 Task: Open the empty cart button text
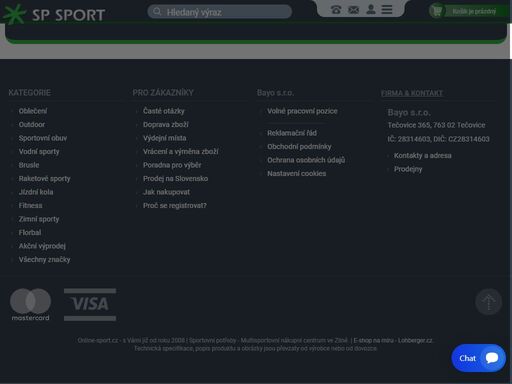(x=474, y=11)
